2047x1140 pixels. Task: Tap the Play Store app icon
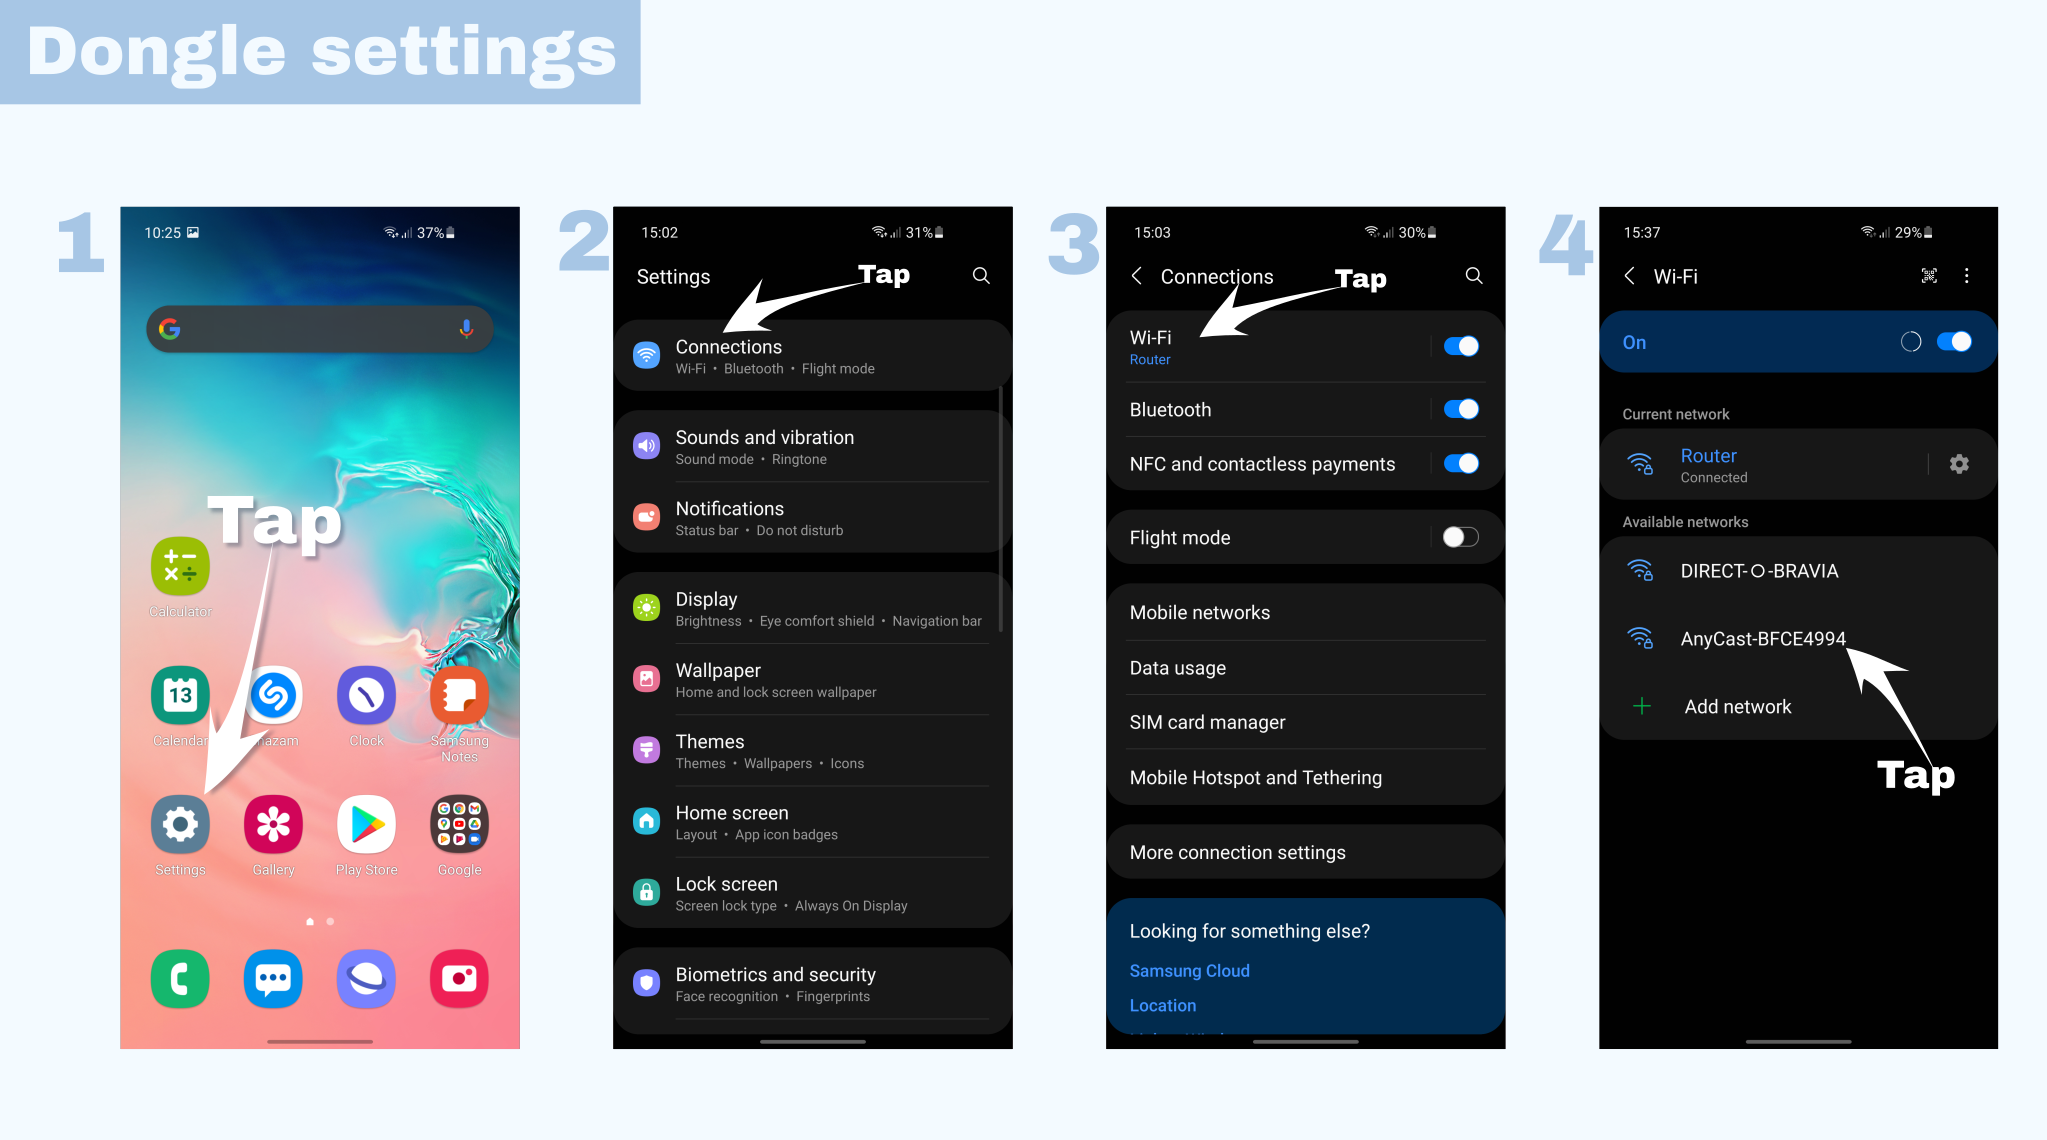(x=365, y=828)
